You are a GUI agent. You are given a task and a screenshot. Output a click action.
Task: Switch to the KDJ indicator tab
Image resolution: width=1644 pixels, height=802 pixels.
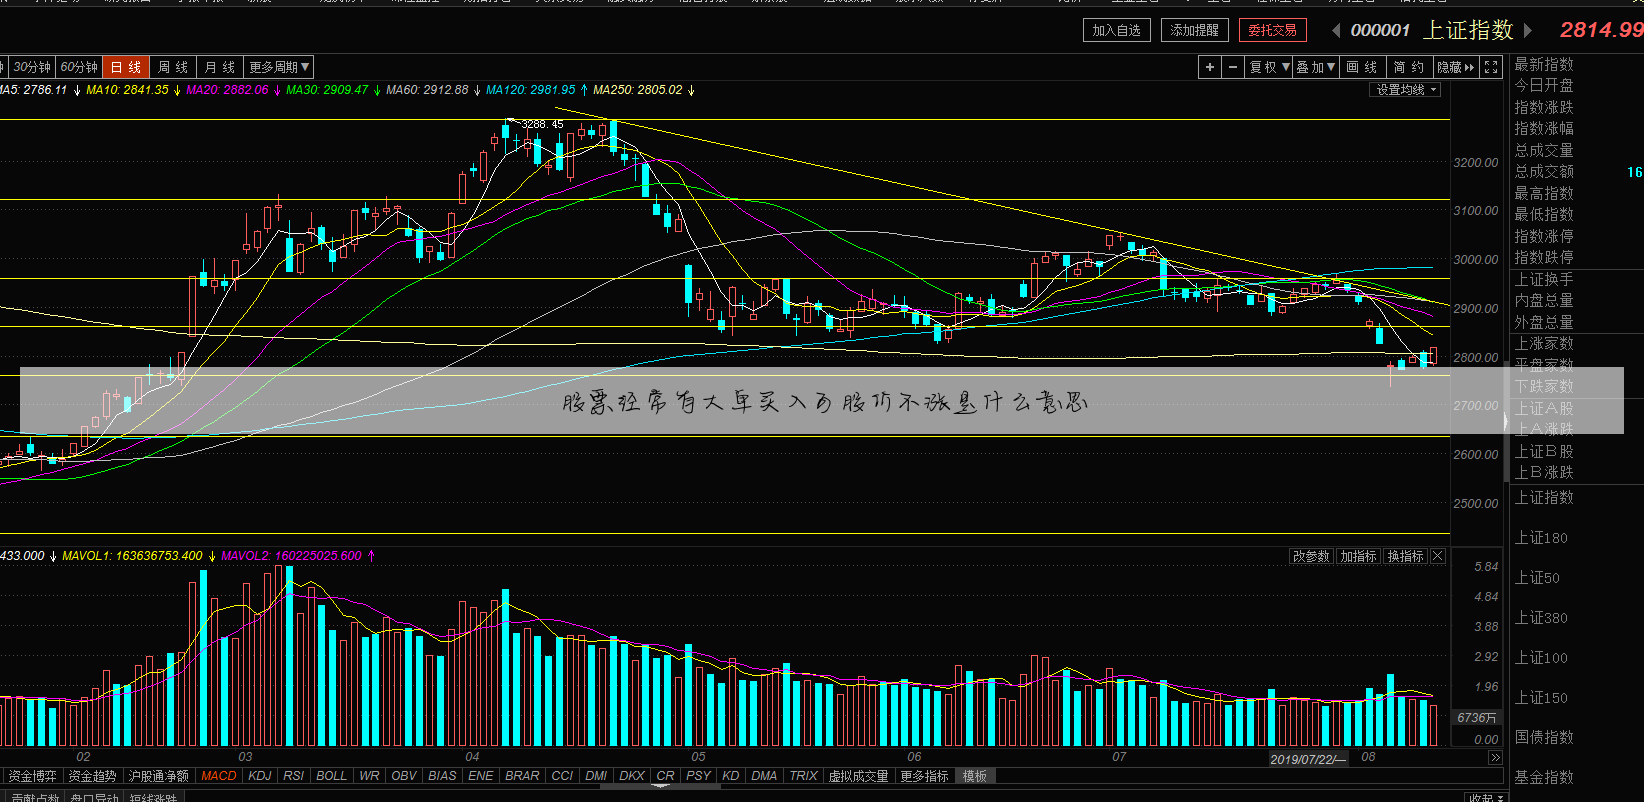coord(260,776)
